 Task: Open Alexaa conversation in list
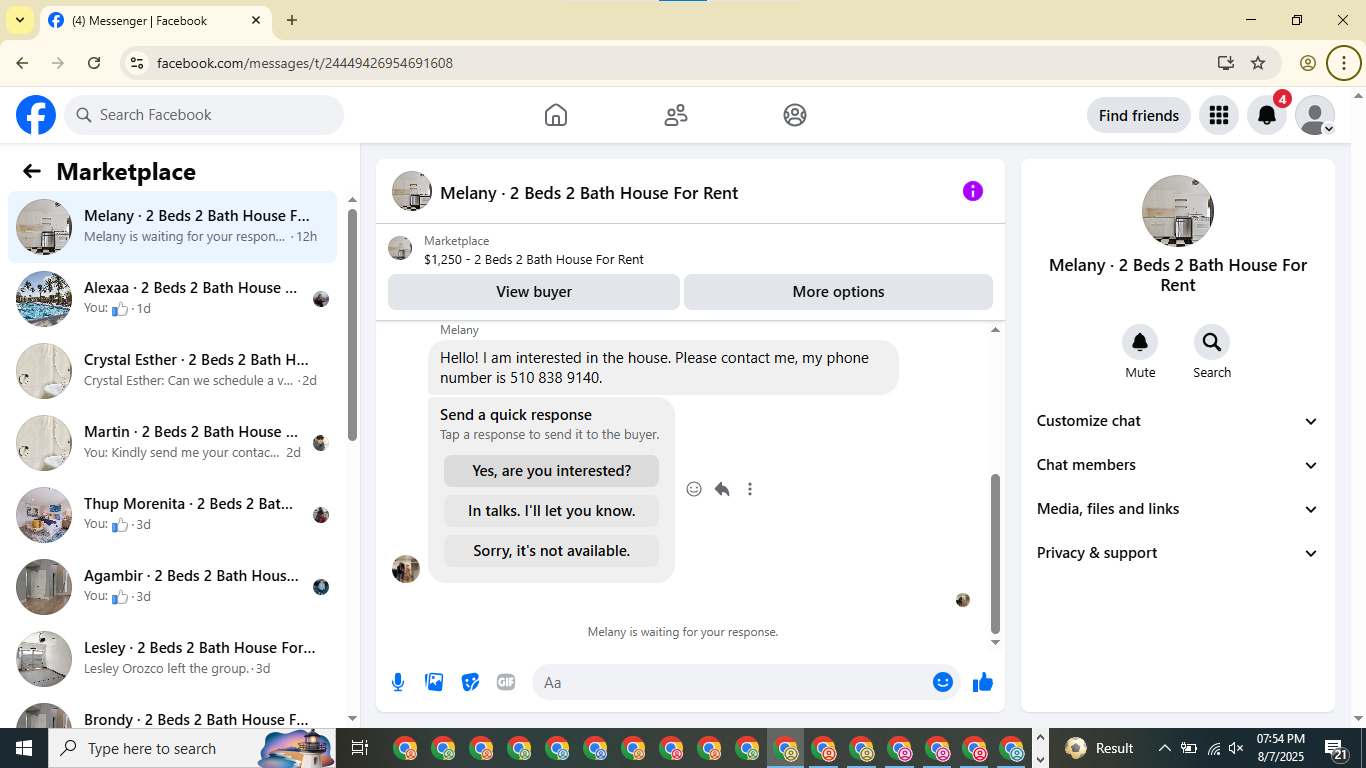coord(173,299)
